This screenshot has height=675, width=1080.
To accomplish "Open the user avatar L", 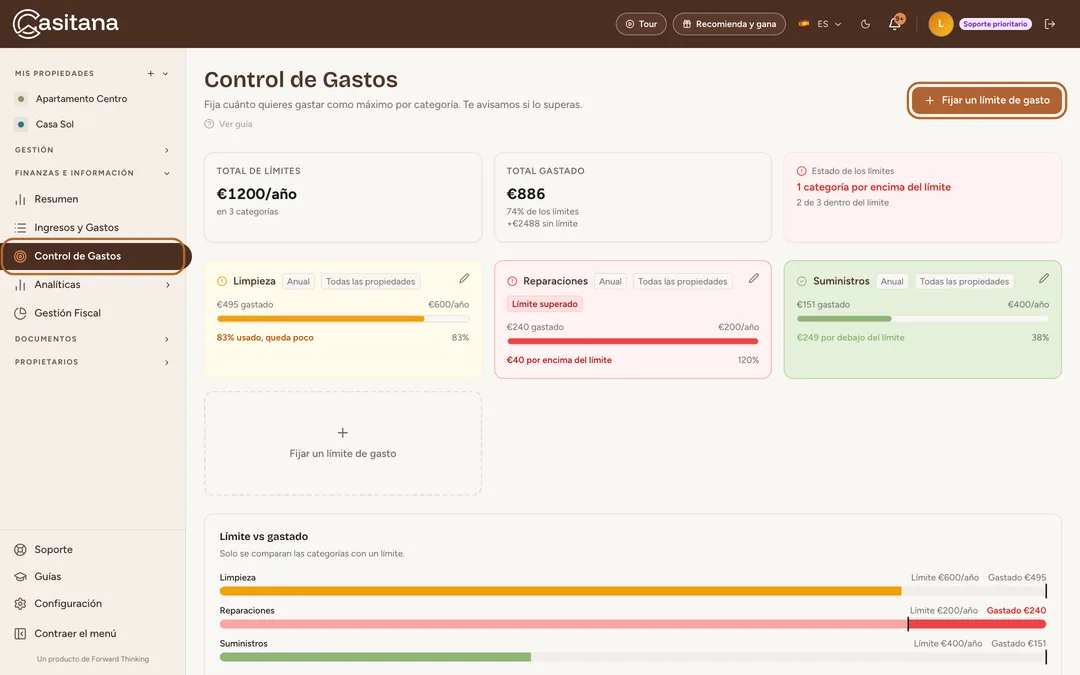I will 940,24.
